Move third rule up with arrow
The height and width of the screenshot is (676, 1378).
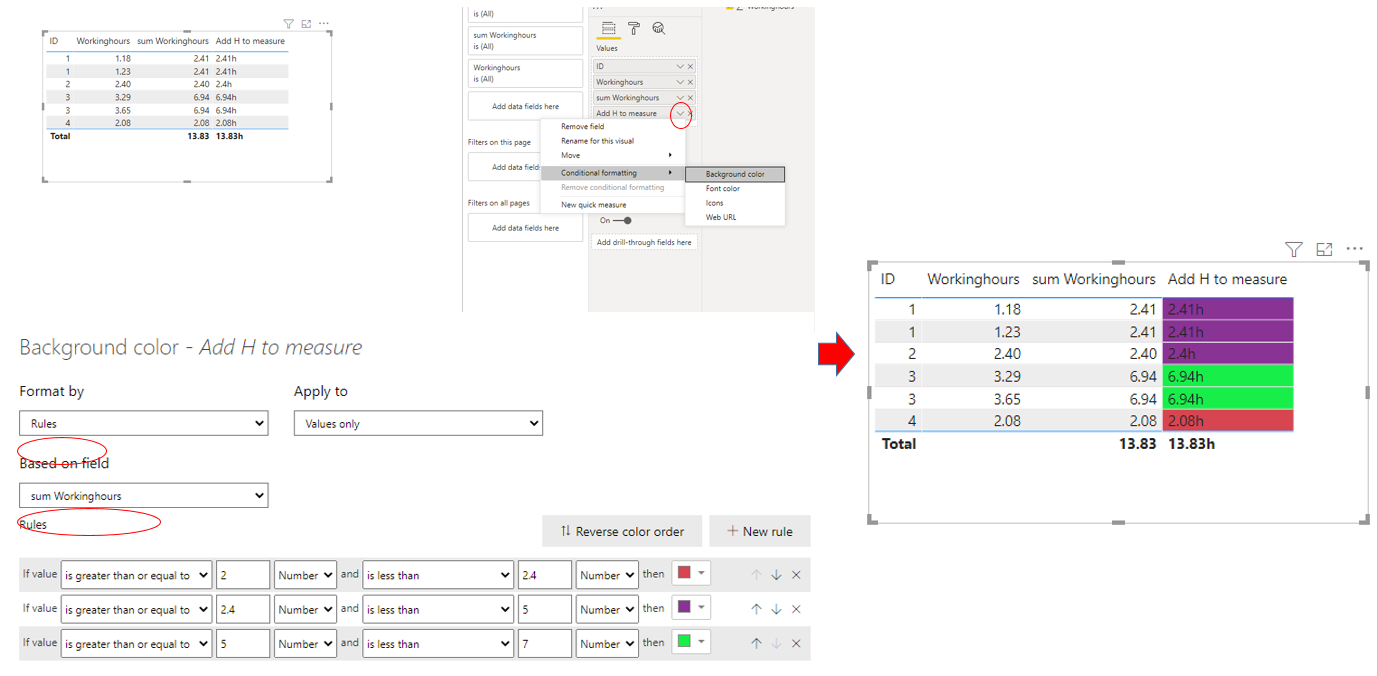tap(756, 644)
